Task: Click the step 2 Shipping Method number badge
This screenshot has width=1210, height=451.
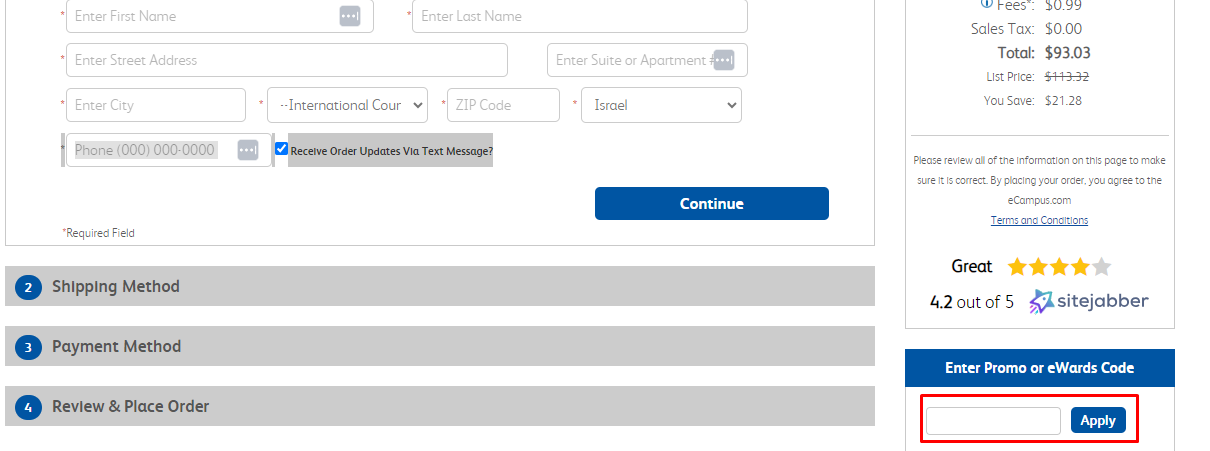Action: [x=28, y=287]
